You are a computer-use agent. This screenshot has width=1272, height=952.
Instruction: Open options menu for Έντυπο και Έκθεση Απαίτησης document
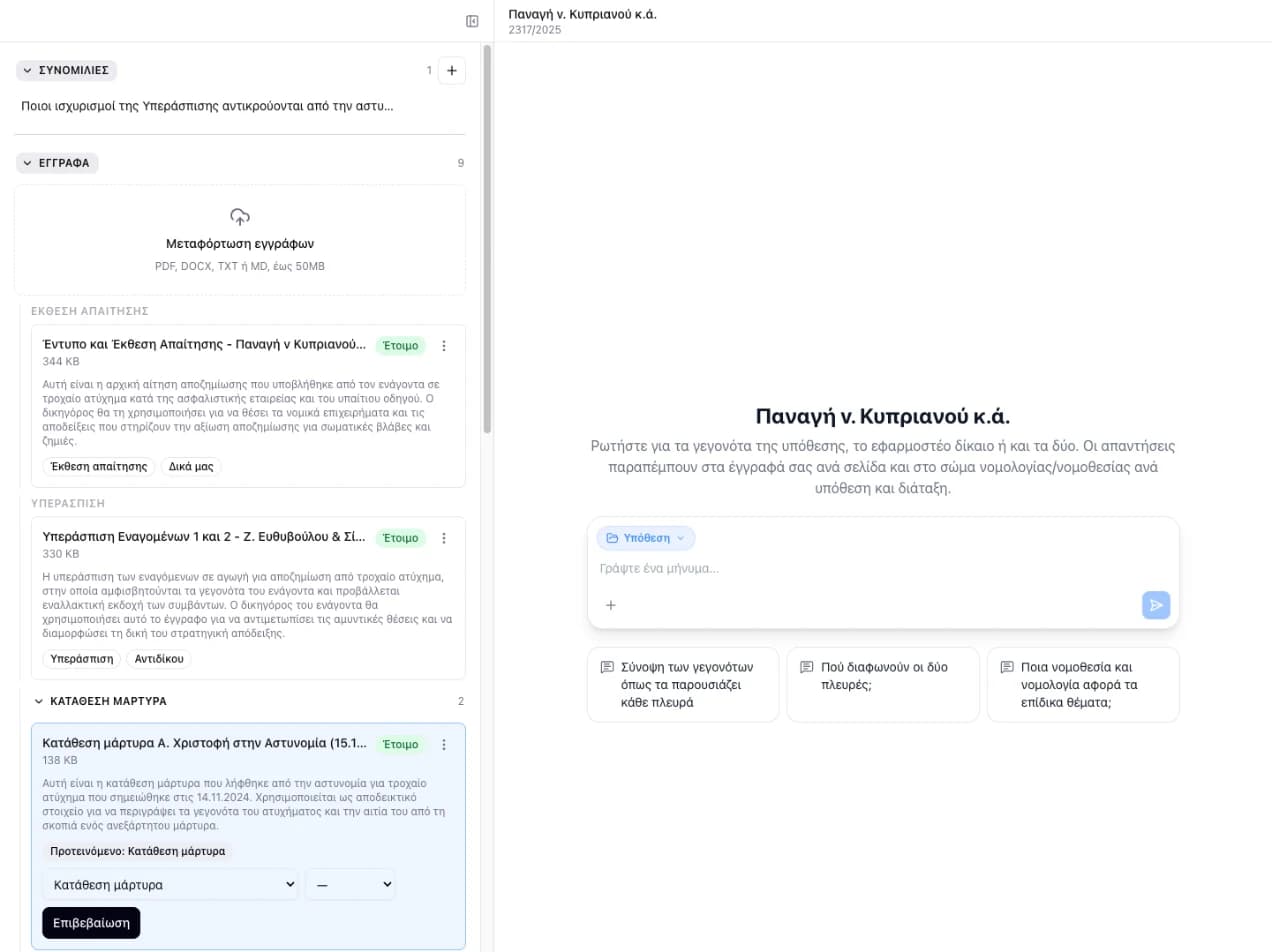pyautogui.click(x=444, y=346)
